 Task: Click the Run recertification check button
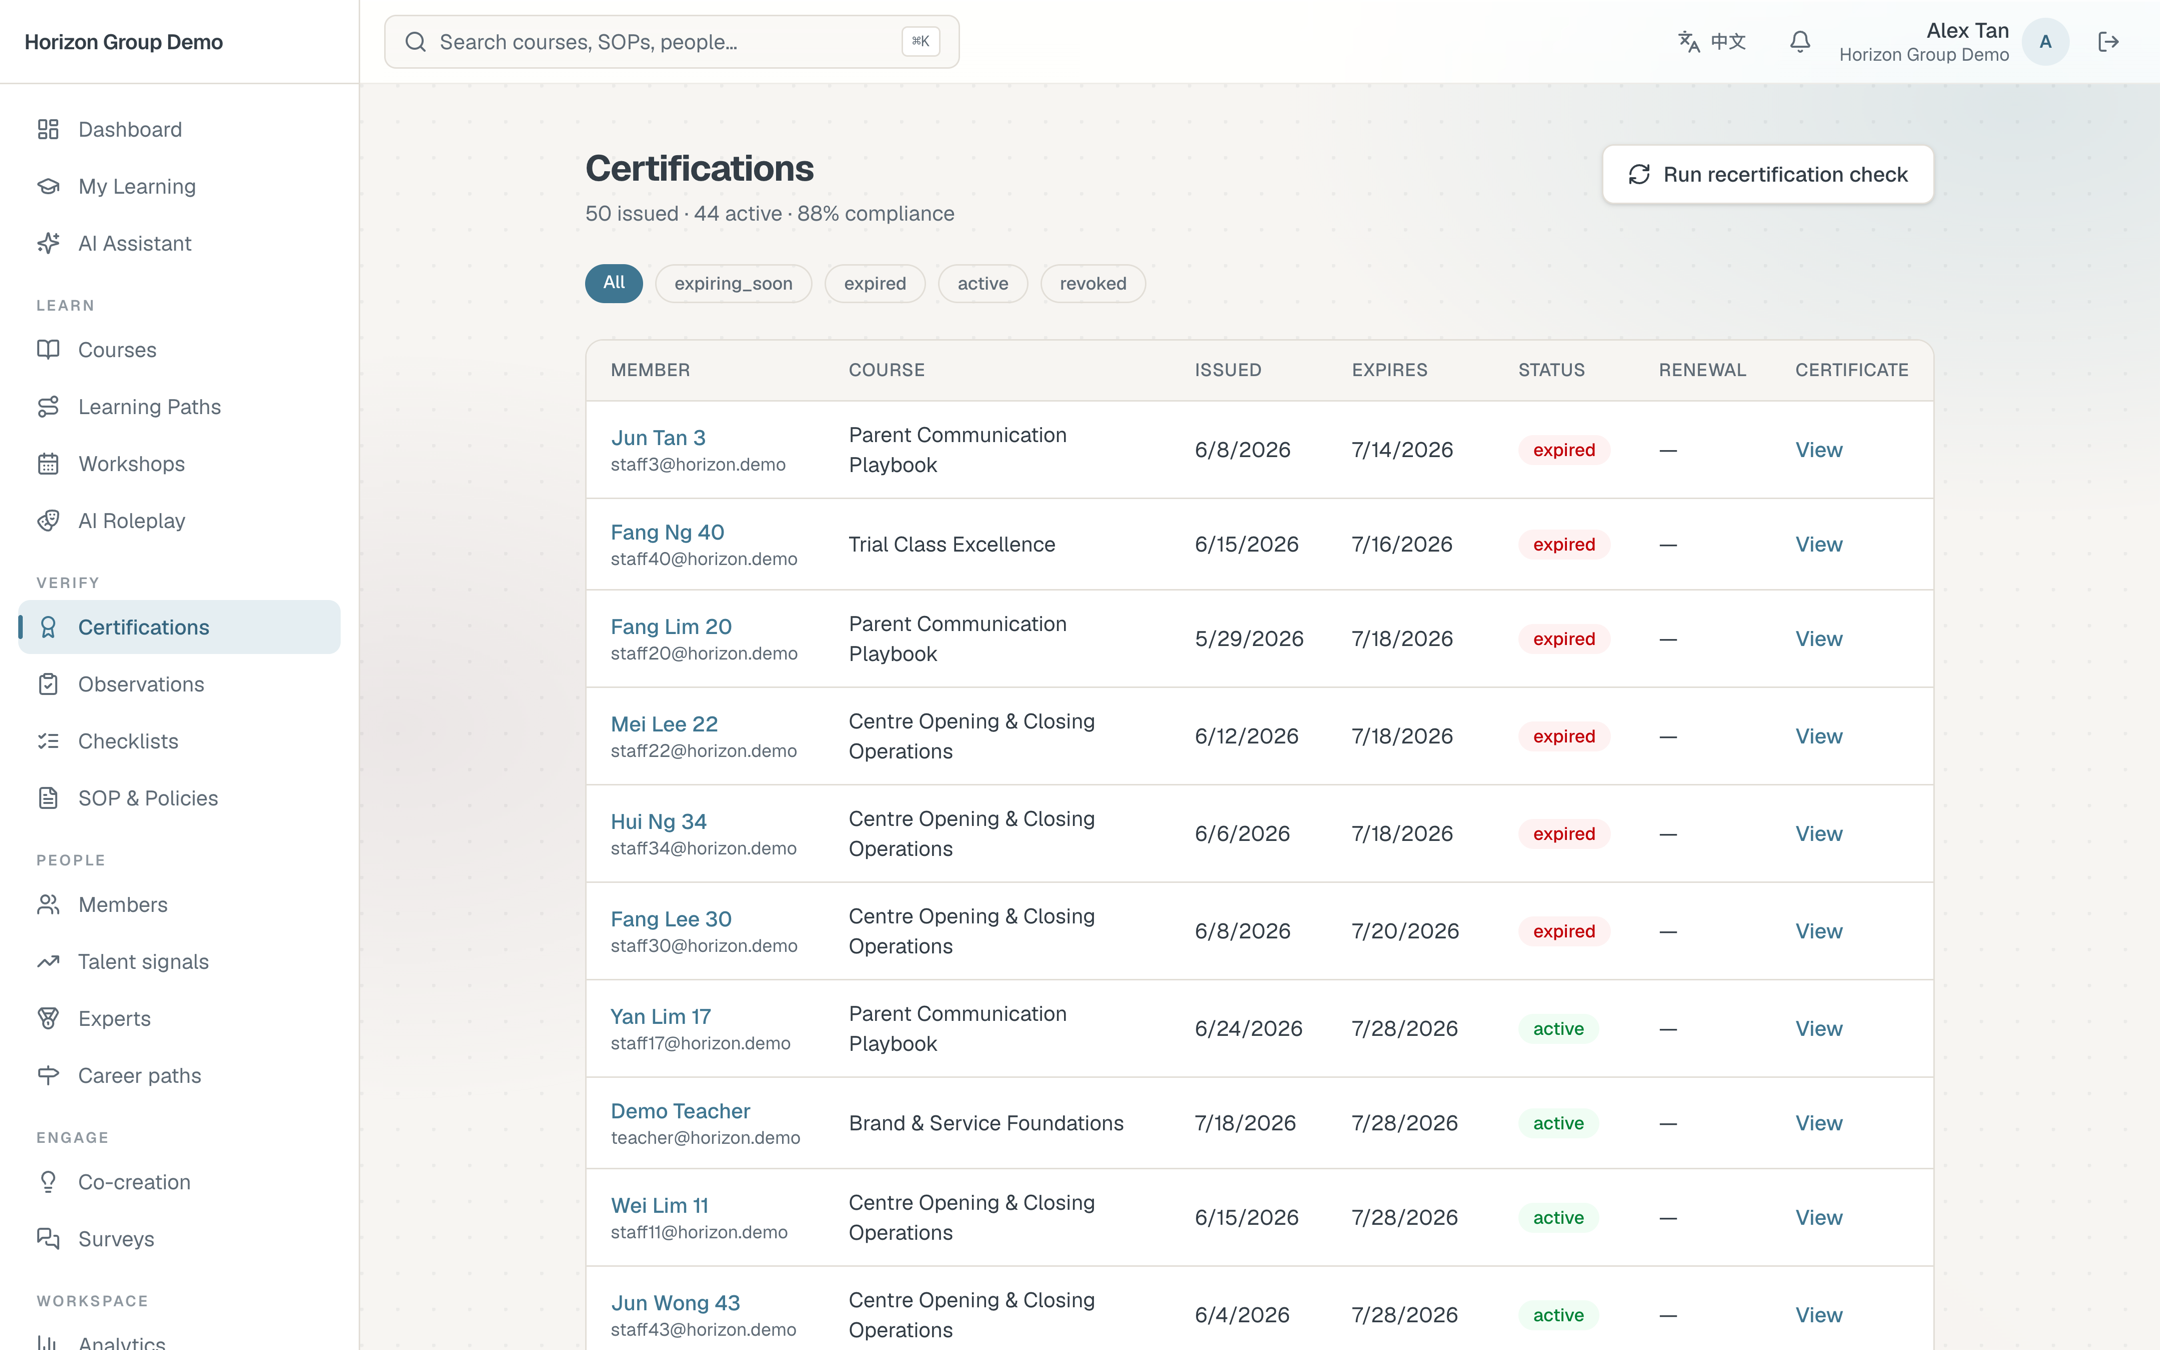click(x=1767, y=175)
